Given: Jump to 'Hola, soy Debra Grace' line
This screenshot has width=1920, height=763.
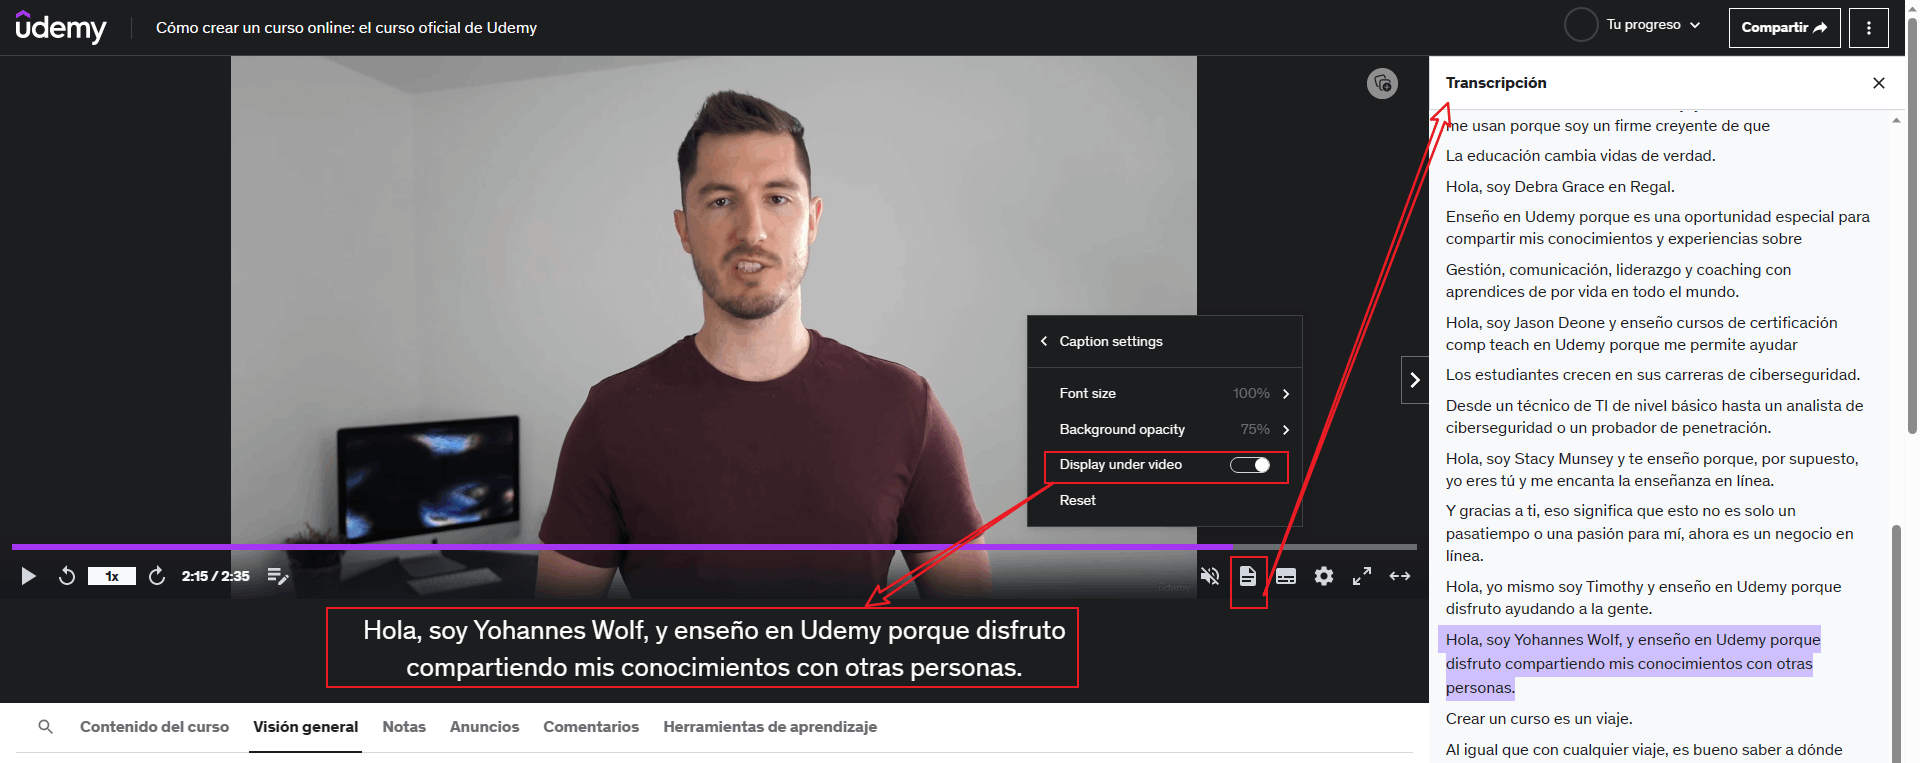Looking at the screenshot, I should 1560,187.
